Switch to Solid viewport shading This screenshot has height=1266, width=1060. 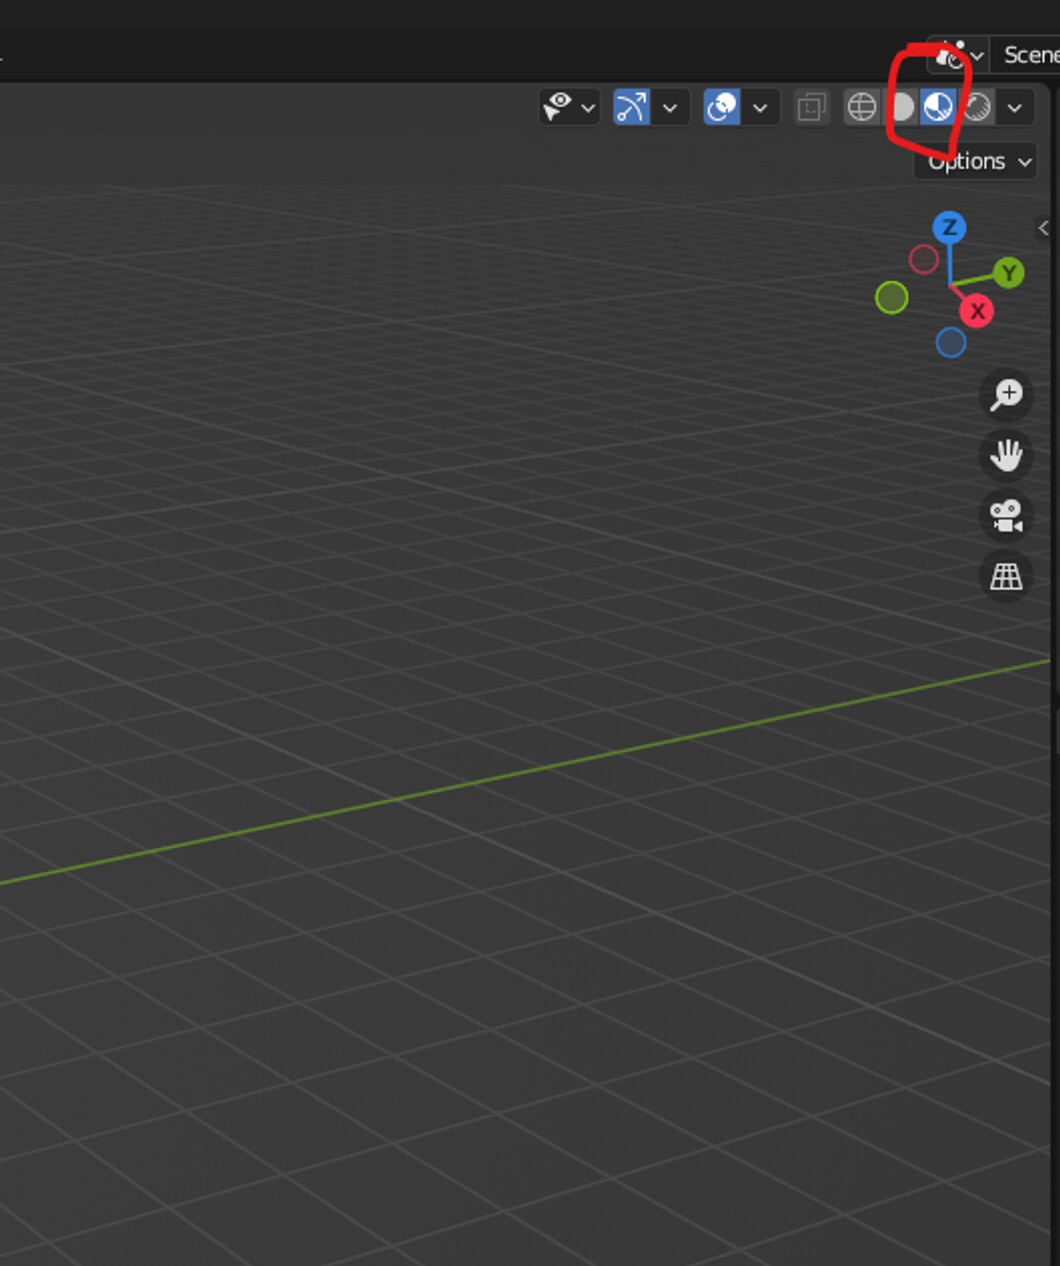point(900,107)
